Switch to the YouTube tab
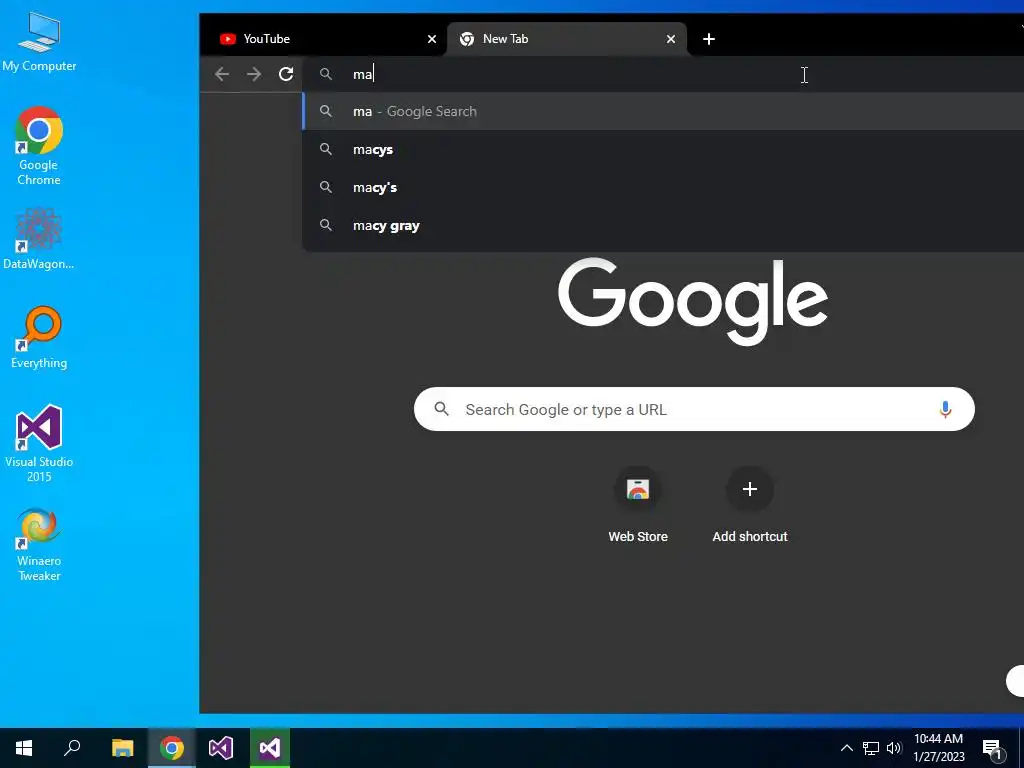Screen dimensions: 1024x768 323,39
